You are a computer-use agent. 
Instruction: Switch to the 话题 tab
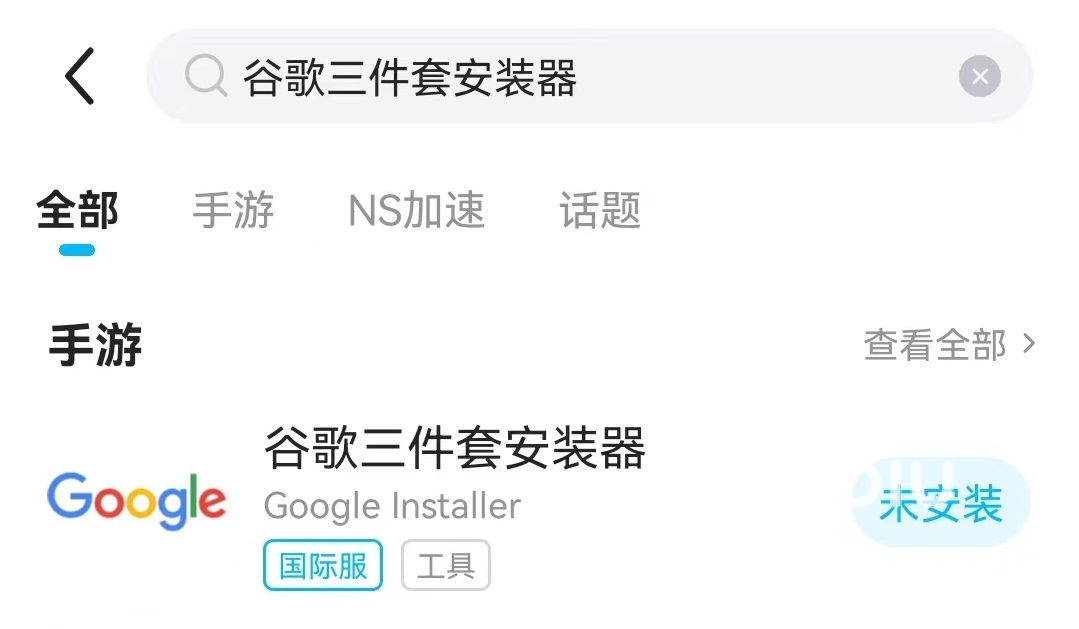point(600,211)
